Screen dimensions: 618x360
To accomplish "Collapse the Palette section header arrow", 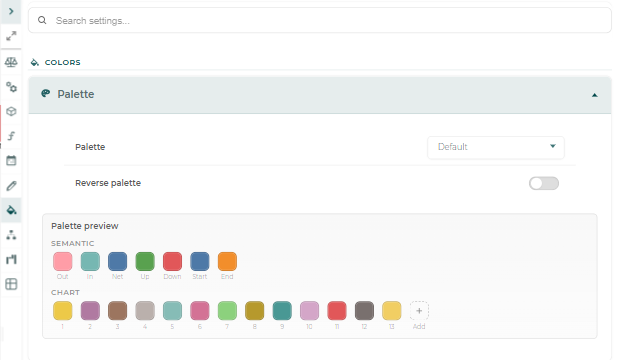I will [x=594, y=95].
